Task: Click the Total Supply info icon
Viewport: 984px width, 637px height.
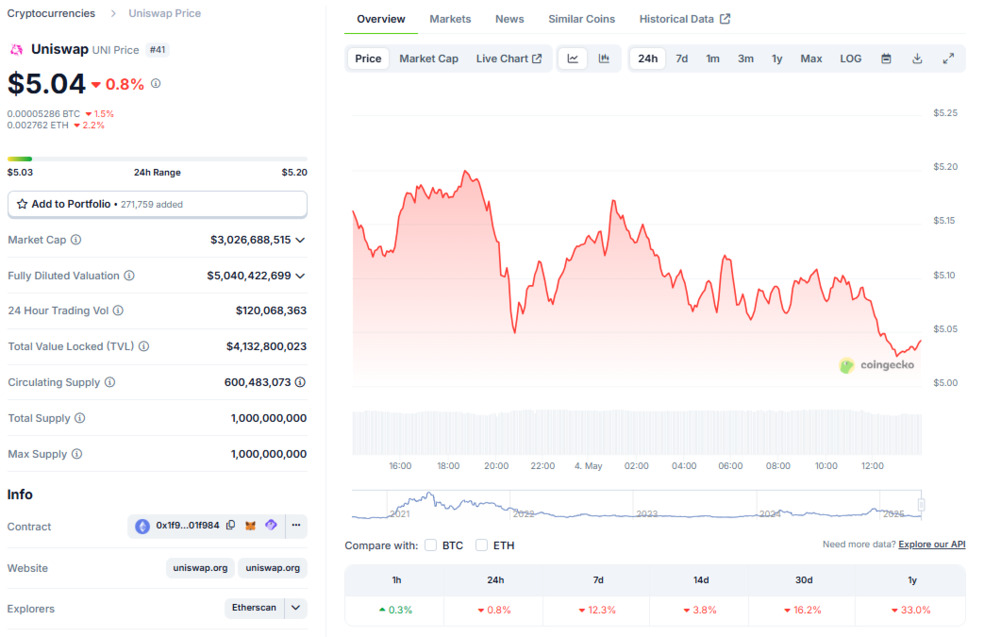Action: tap(80, 418)
